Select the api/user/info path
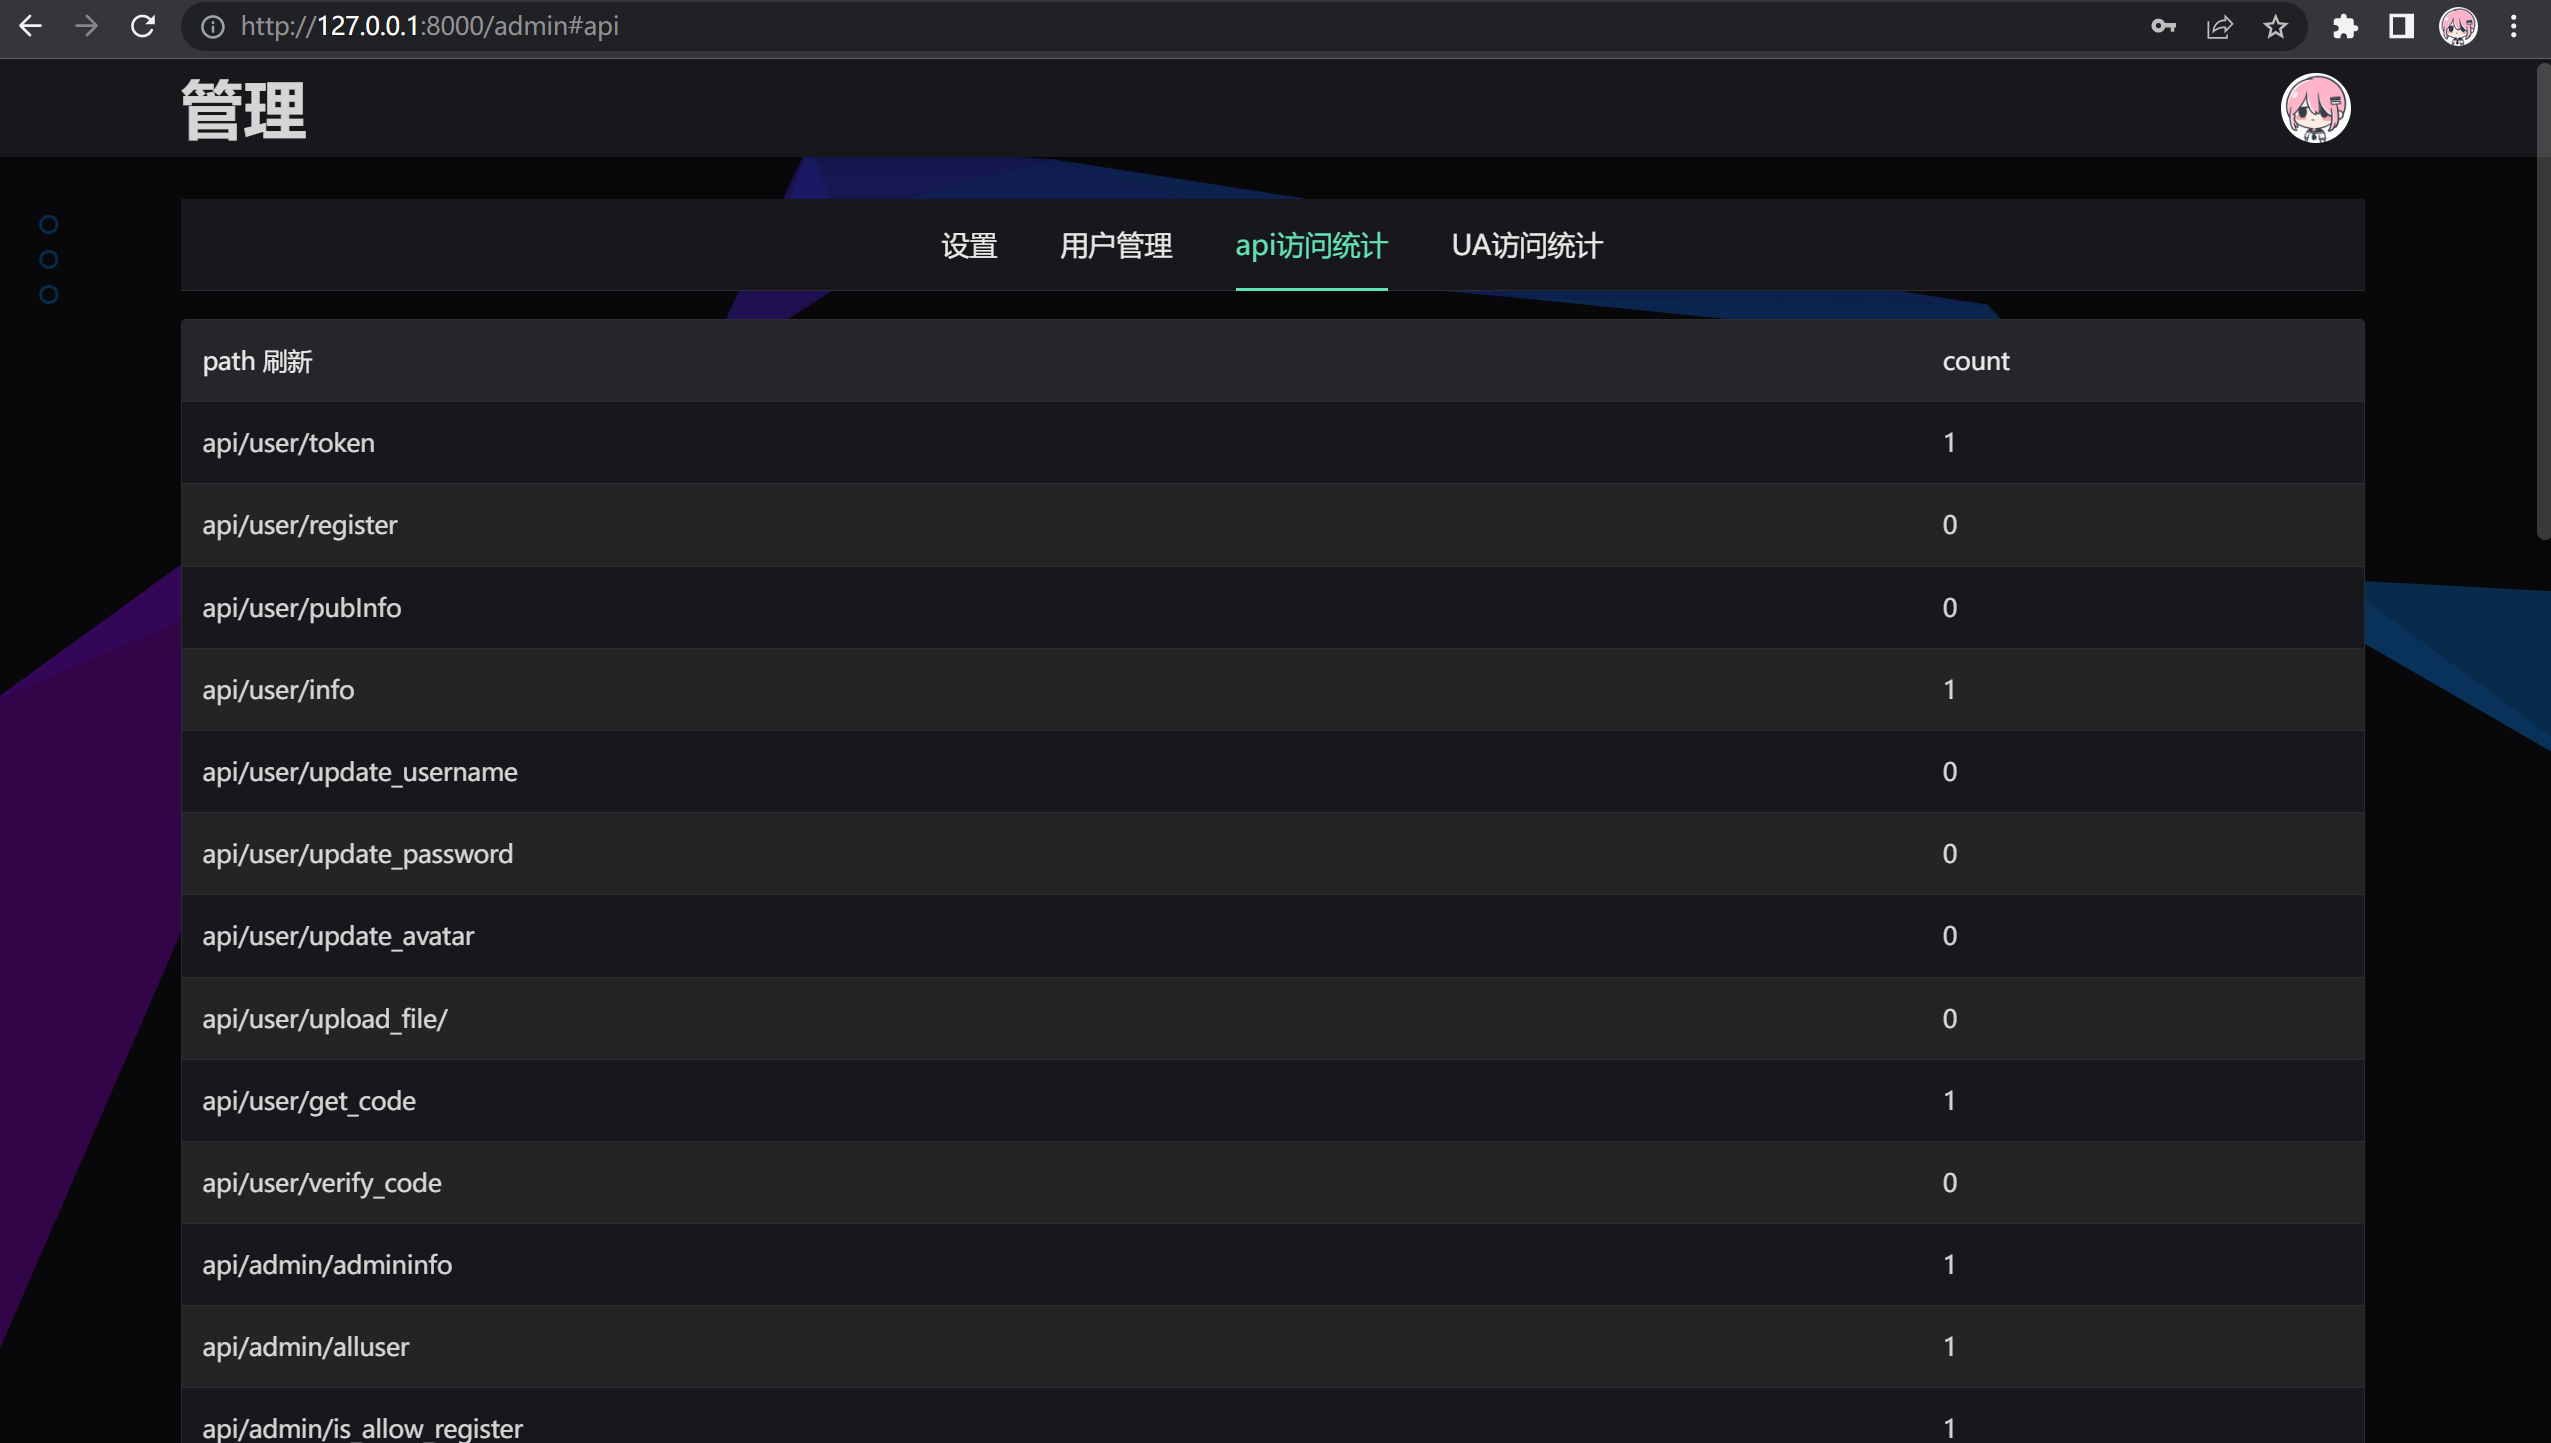This screenshot has width=2551, height=1443. 278,690
